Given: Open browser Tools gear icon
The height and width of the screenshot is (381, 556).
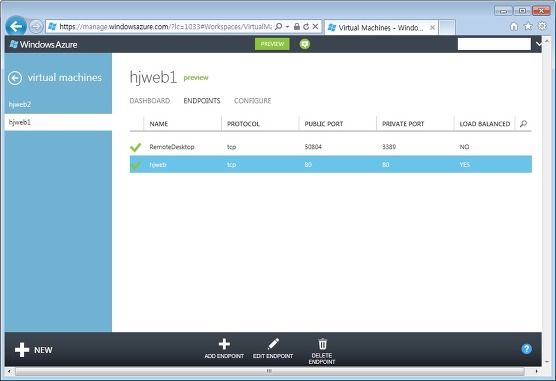Looking at the screenshot, I should [x=542, y=26].
